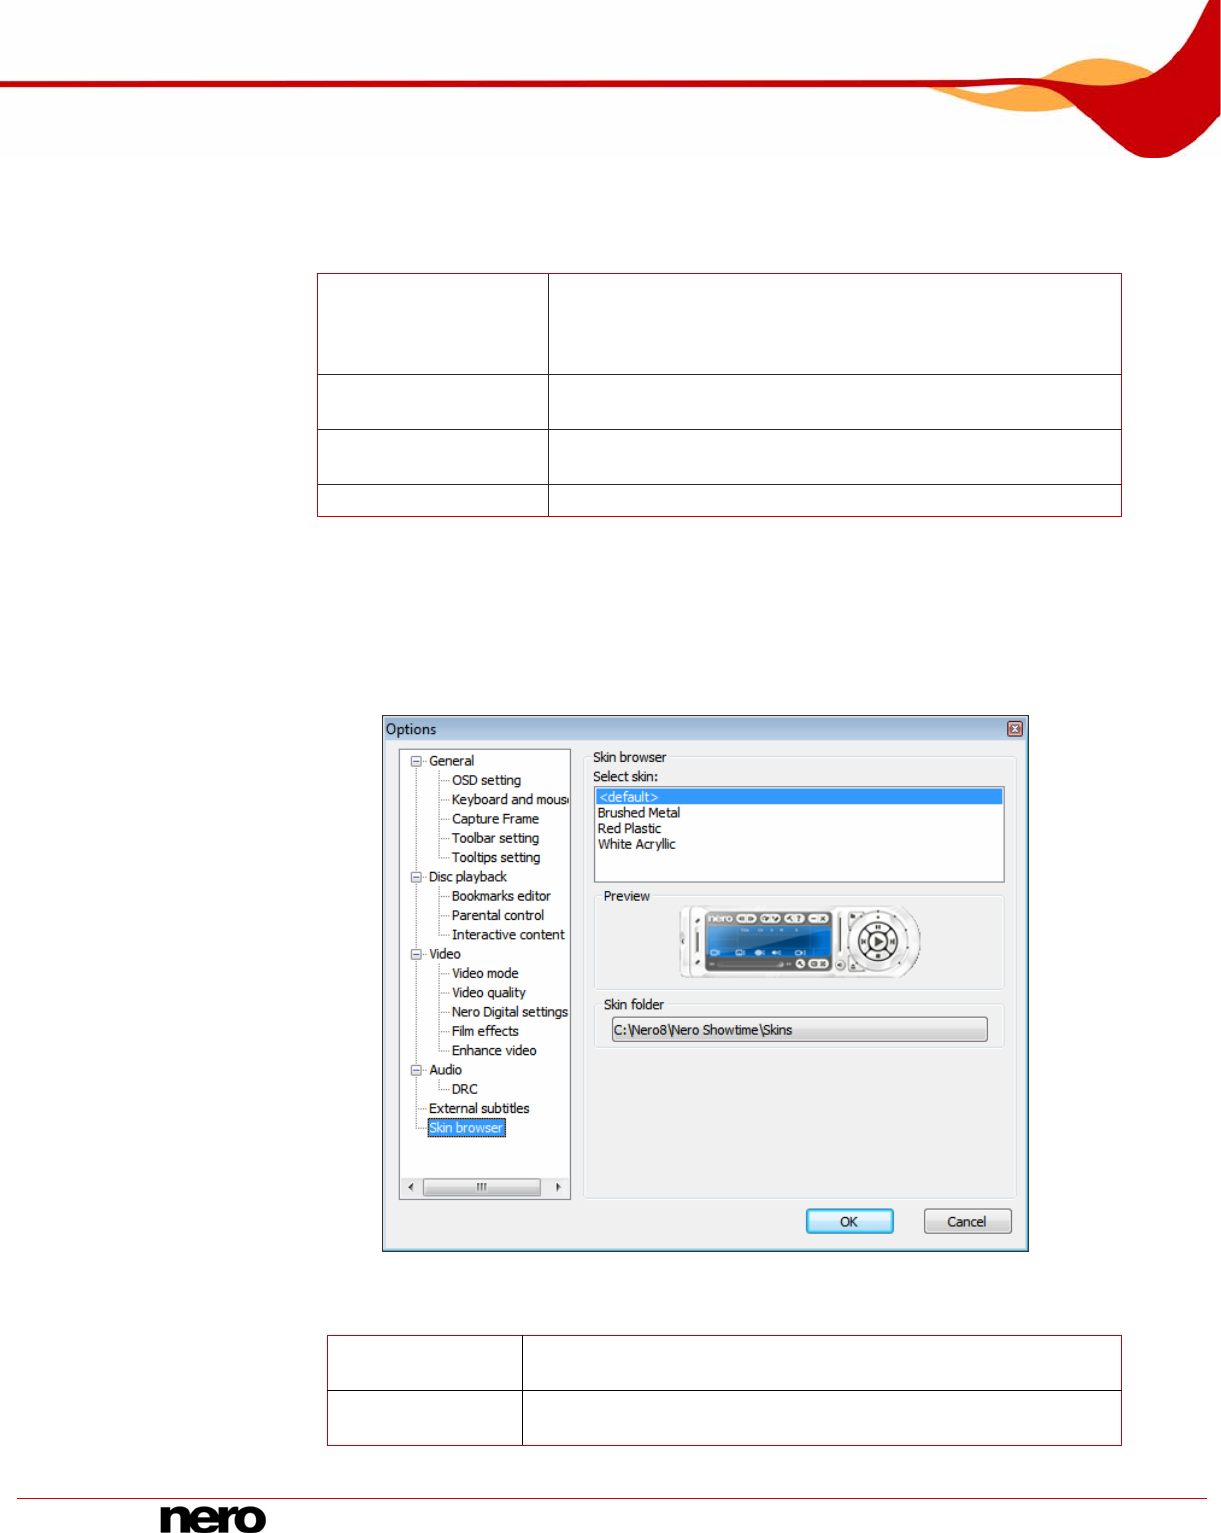The width and height of the screenshot is (1221, 1533).
Task: Open Keyboard and mouse settings
Action: 509,799
